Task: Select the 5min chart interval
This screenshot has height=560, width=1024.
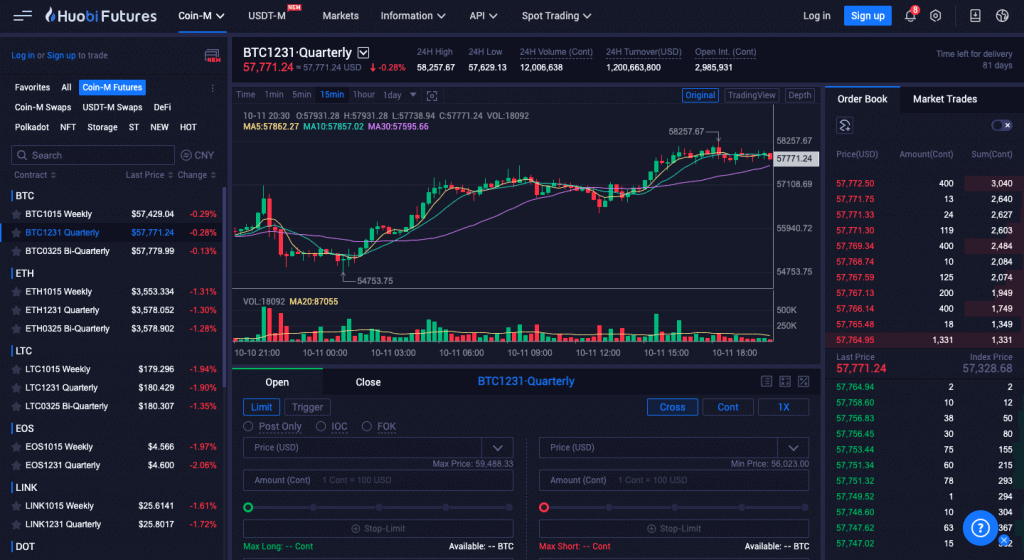Action: click(302, 95)
